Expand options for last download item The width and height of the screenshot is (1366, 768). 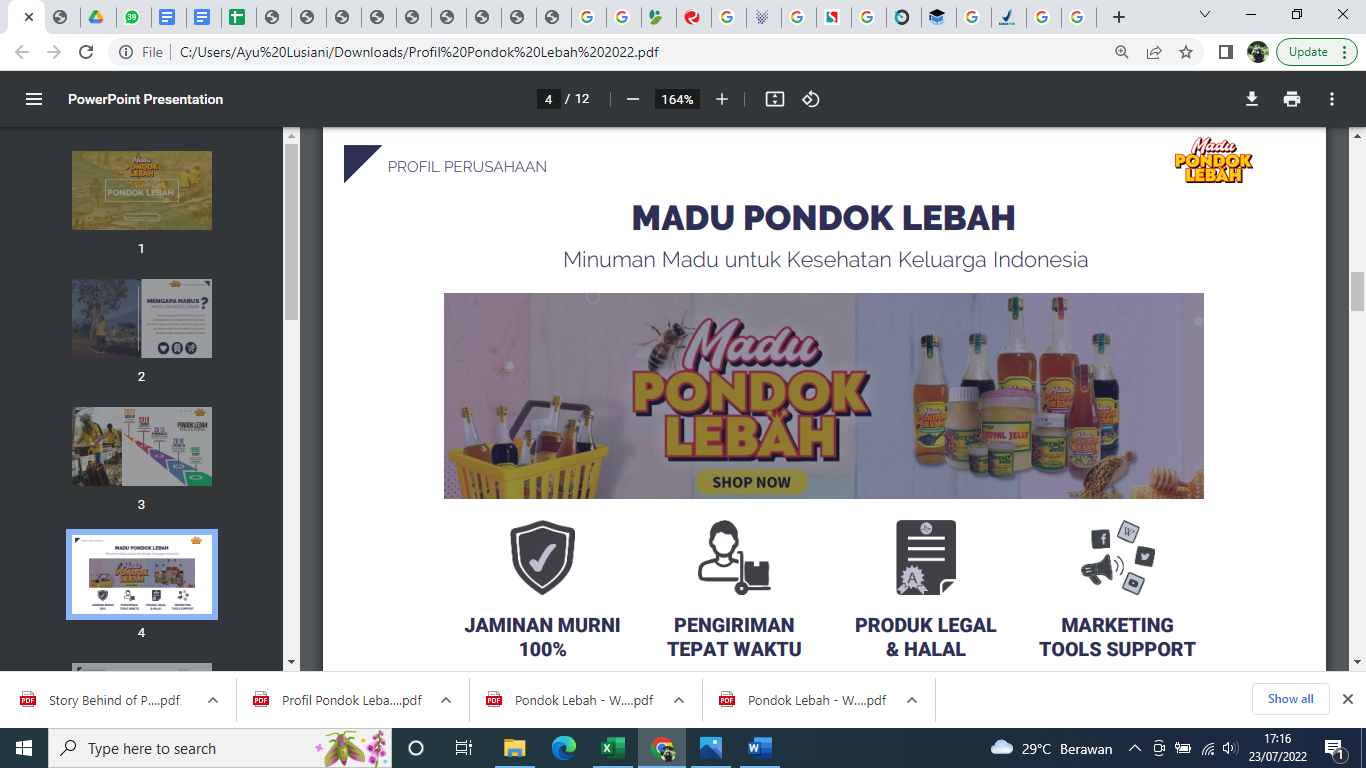pyautogui.click(x=912, y=700)
